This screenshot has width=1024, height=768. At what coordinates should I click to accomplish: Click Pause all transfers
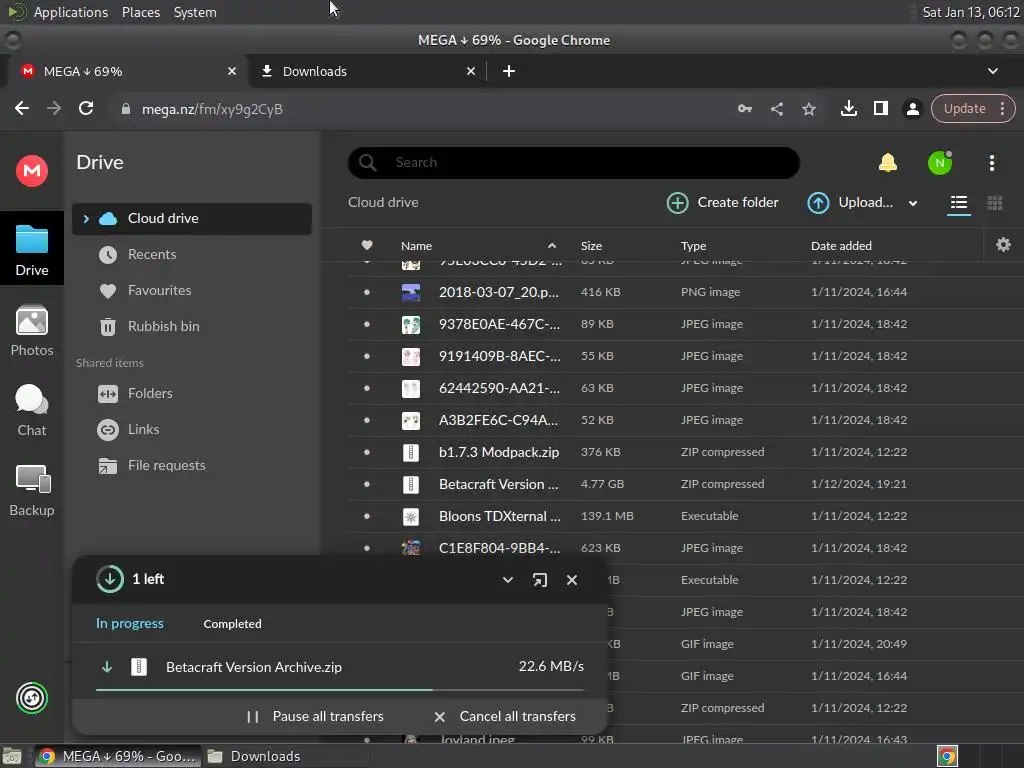click(315, 716)
